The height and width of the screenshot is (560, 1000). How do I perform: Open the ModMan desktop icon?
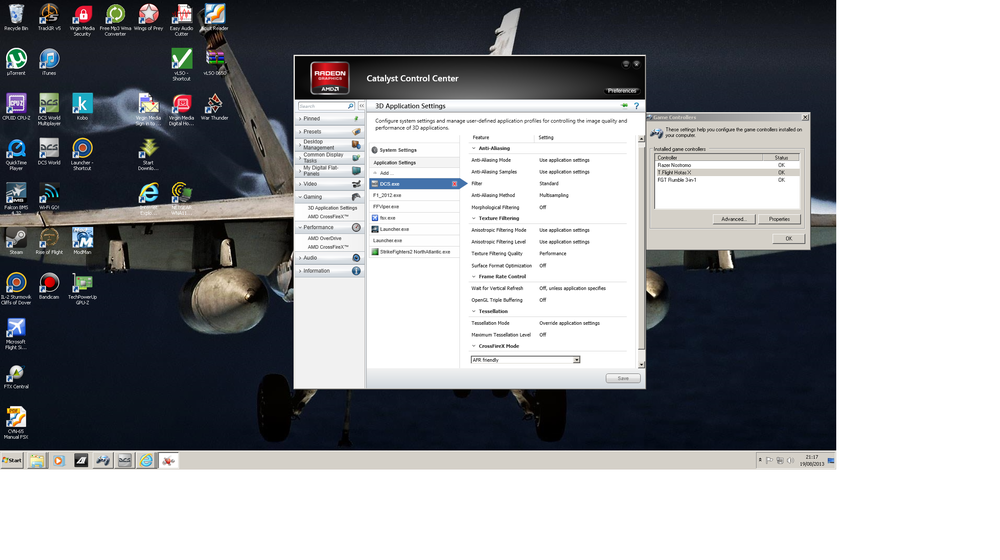coord(82,241)
